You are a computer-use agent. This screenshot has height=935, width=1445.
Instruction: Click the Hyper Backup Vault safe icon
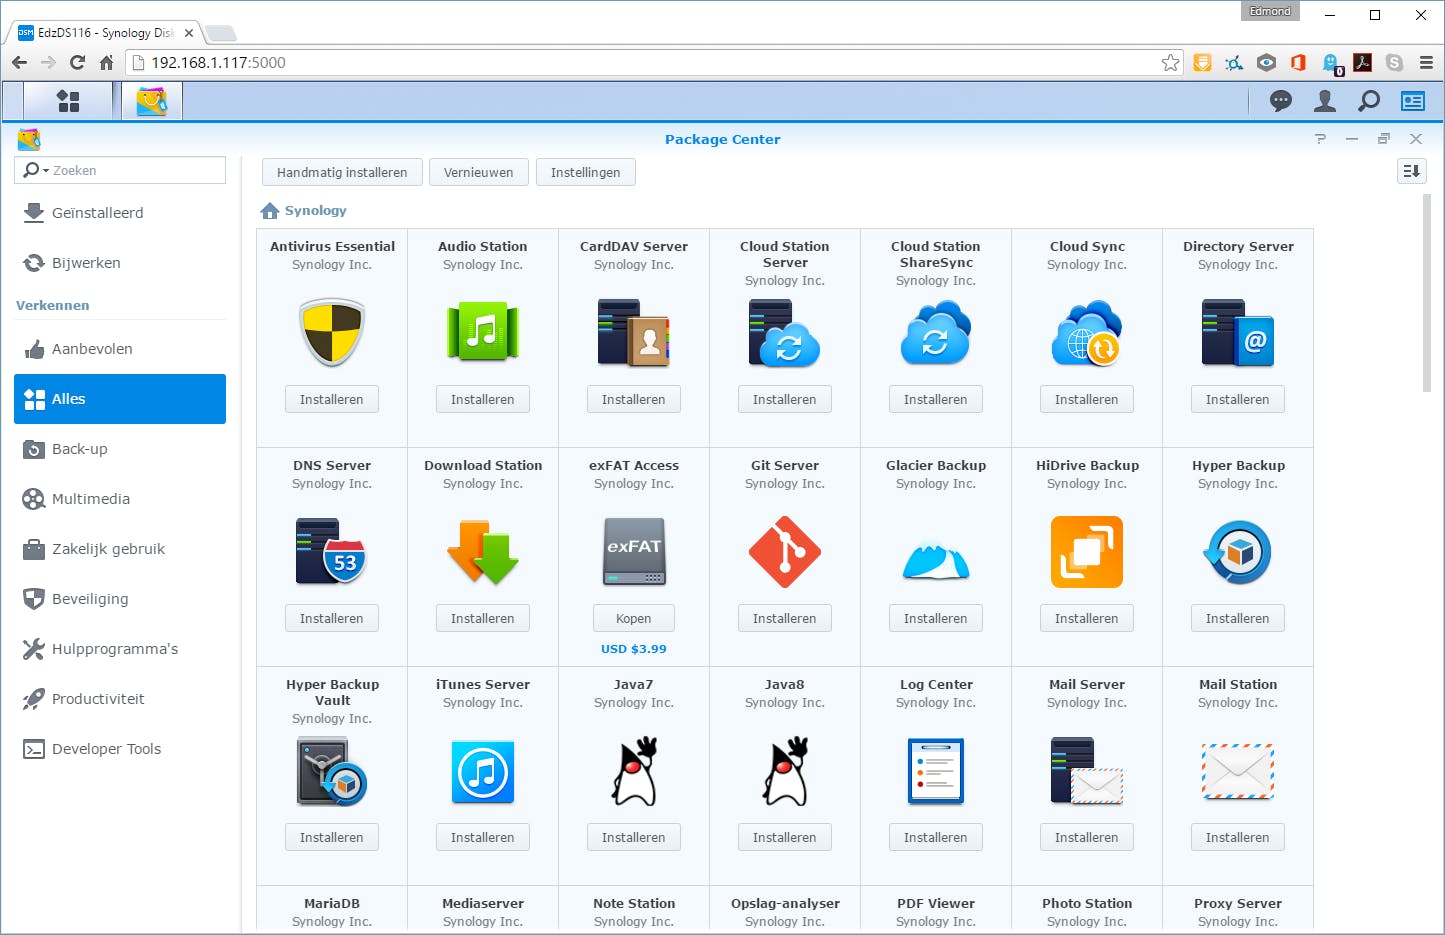(x=332, y=771)
